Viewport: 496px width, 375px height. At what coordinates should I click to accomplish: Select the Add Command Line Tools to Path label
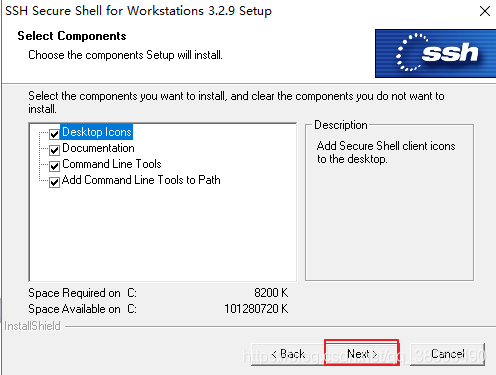tap(141, 180)
